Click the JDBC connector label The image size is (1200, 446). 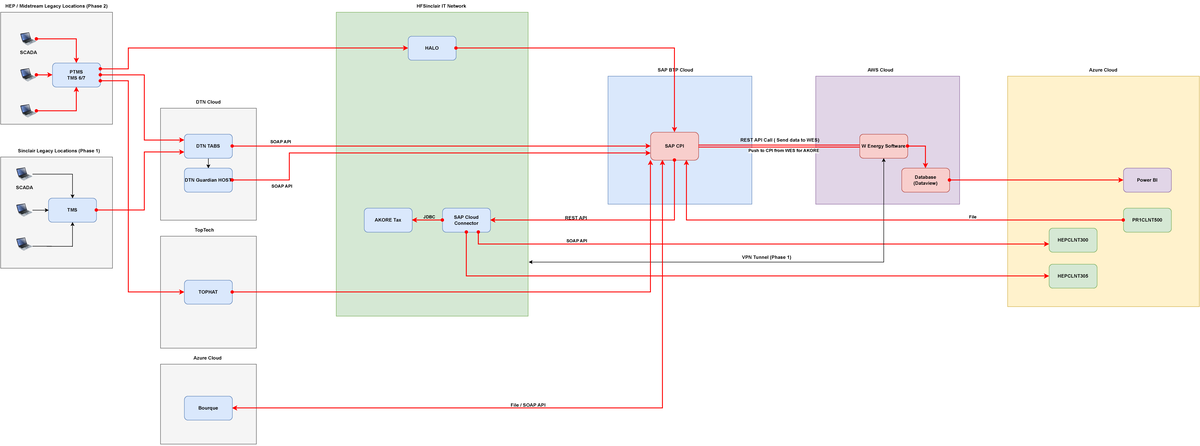click(x=428, y=216)
